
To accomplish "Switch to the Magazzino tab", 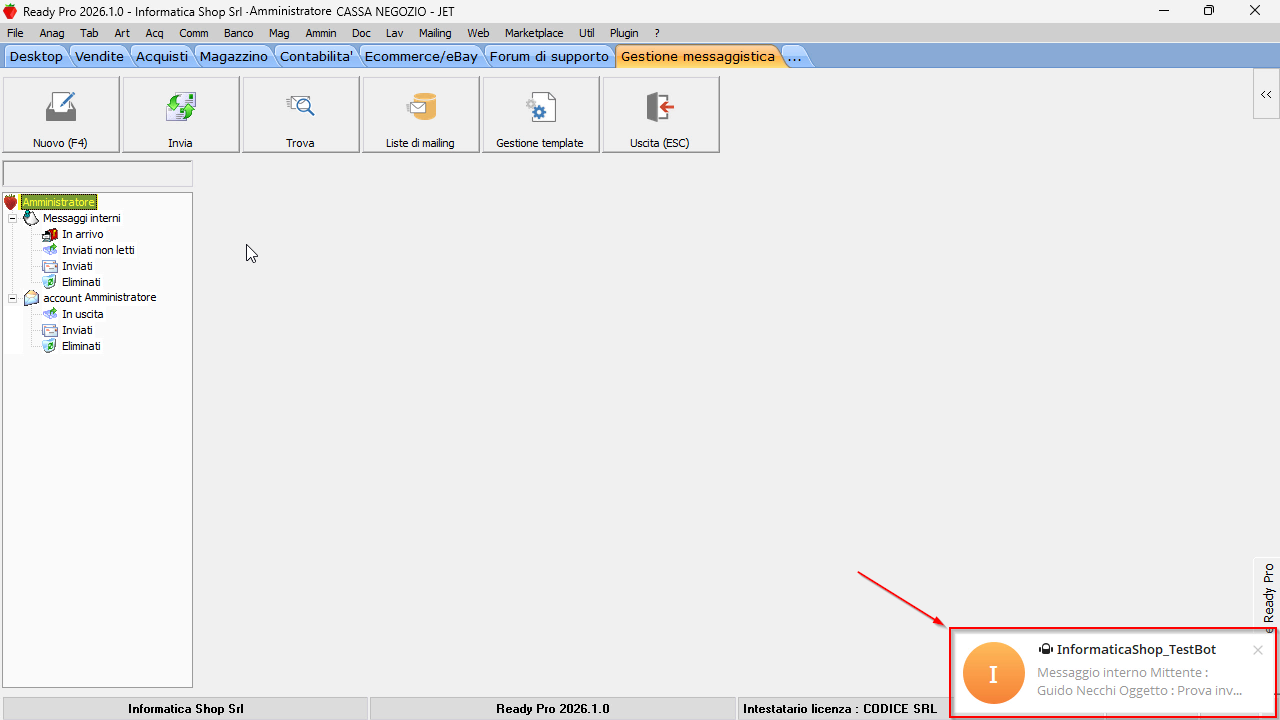I will coord(234,57).
